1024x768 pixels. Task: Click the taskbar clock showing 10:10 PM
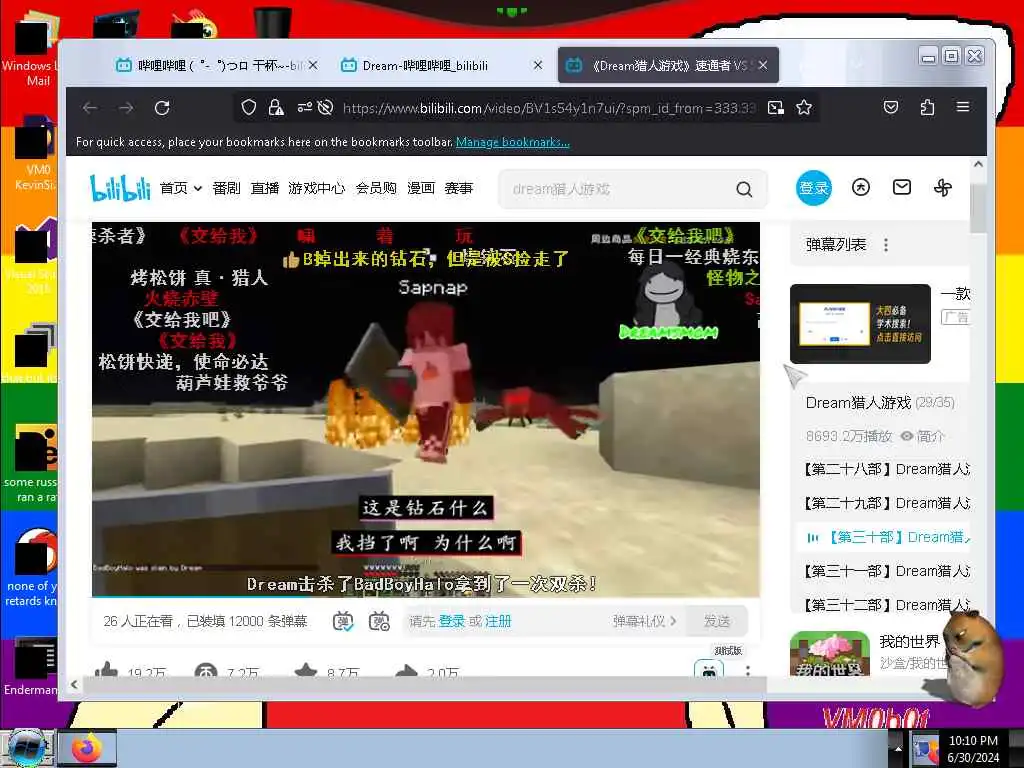[x=973, y=748]
